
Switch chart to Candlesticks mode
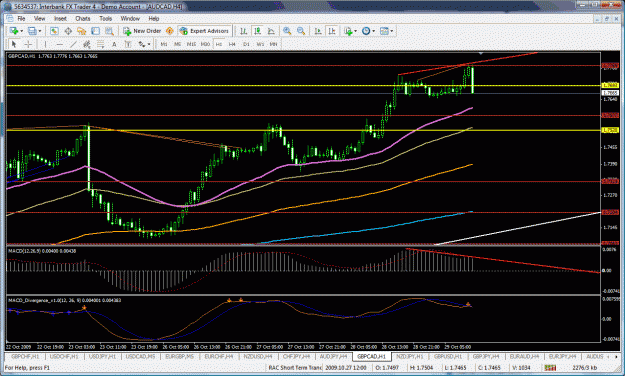pos(257,31)
